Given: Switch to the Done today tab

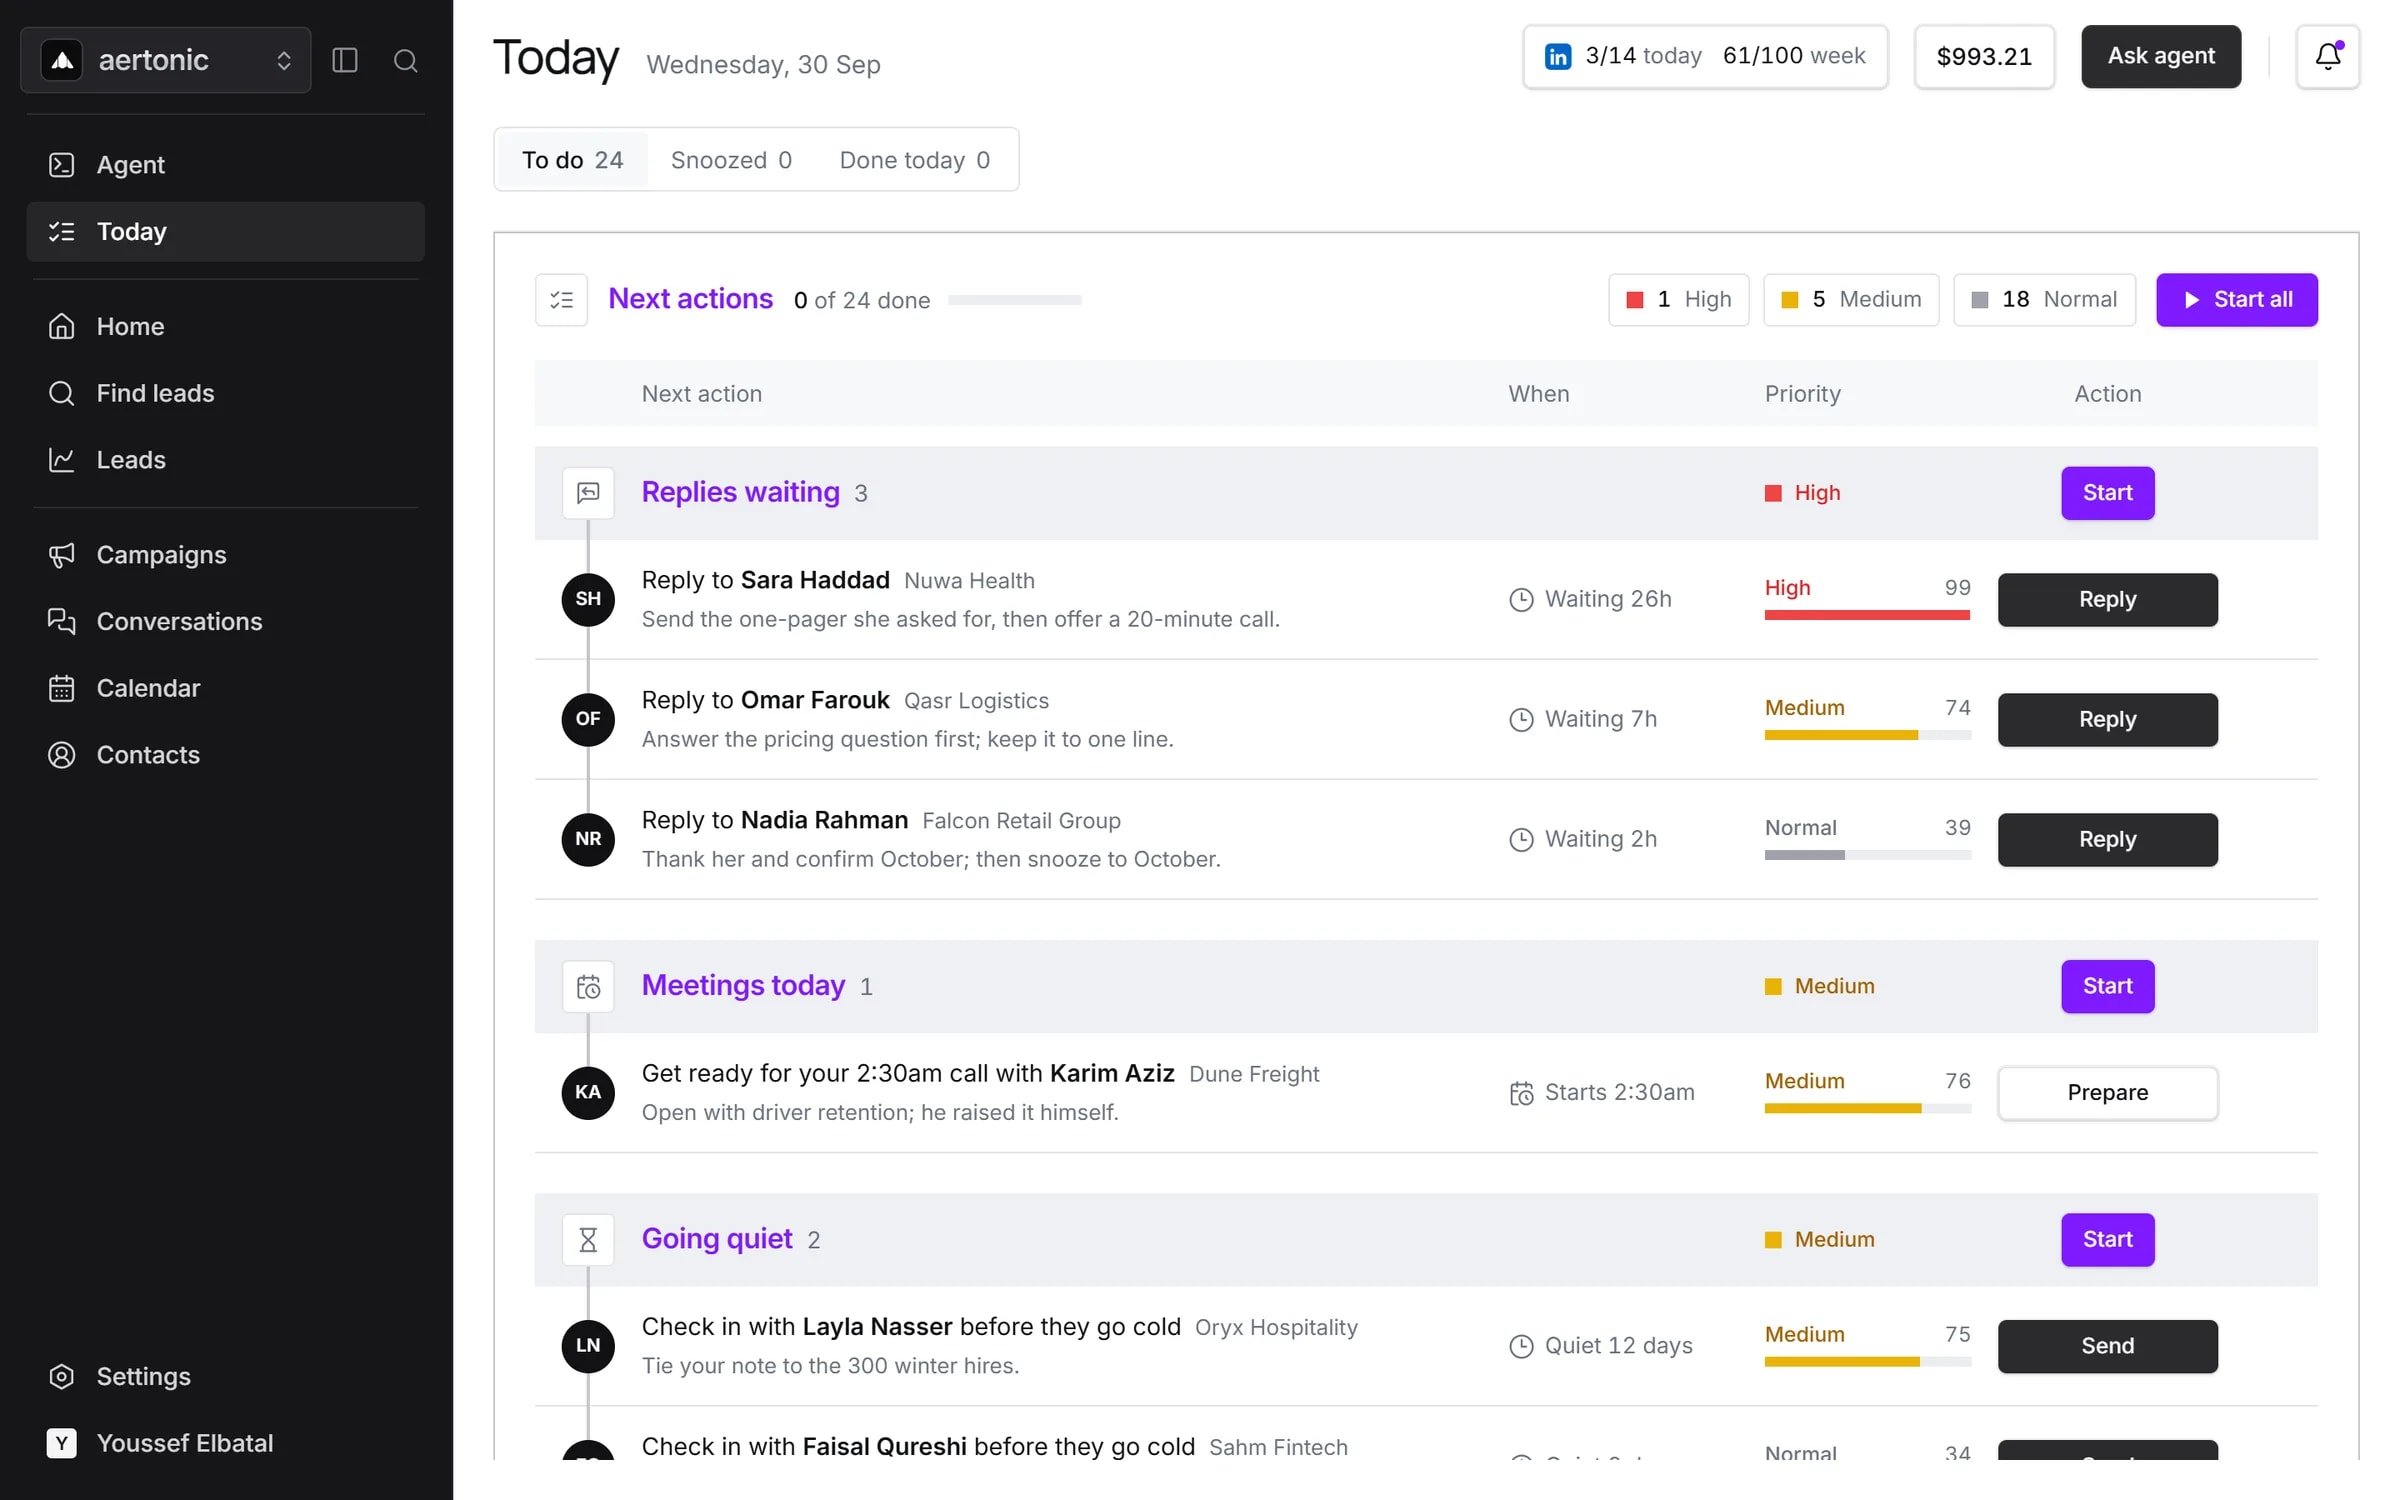Looking at the screenshot, I should click(915, 160).
